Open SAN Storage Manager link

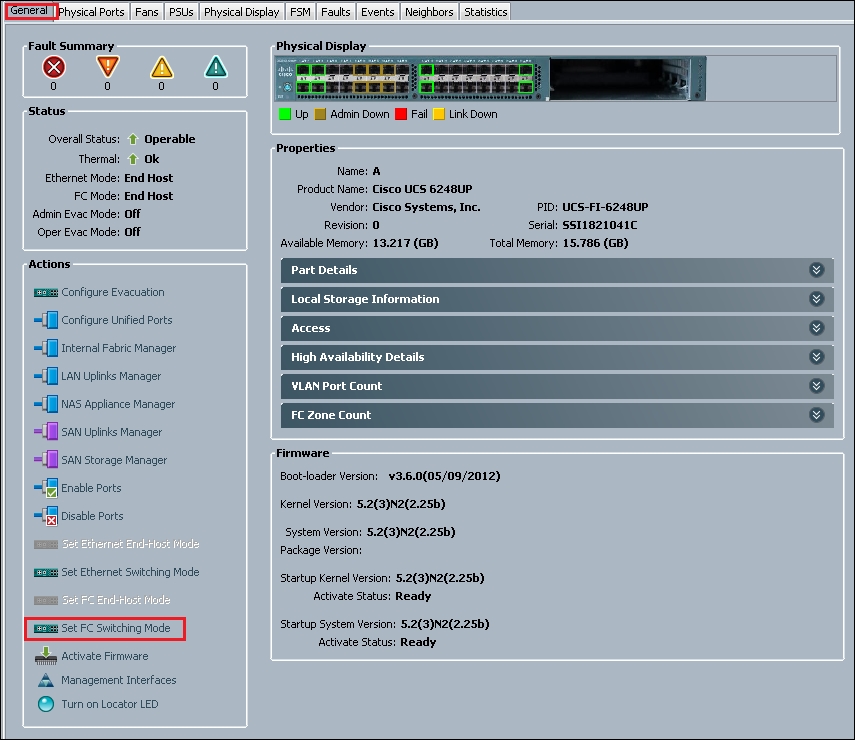pyautogui.click(x=114, y=460)
